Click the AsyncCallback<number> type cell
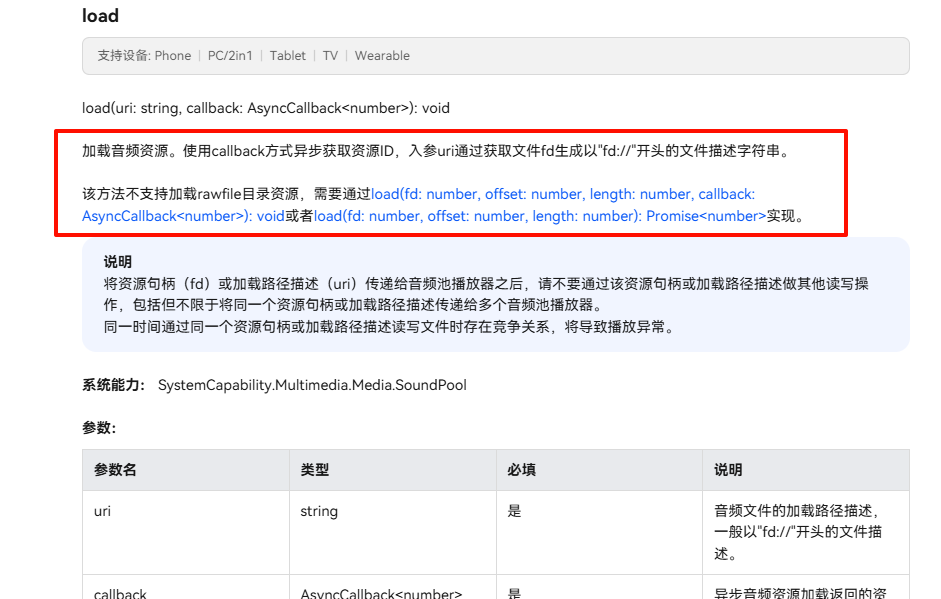The height and width of the screenshot is (599, 941). coord(381,593)
